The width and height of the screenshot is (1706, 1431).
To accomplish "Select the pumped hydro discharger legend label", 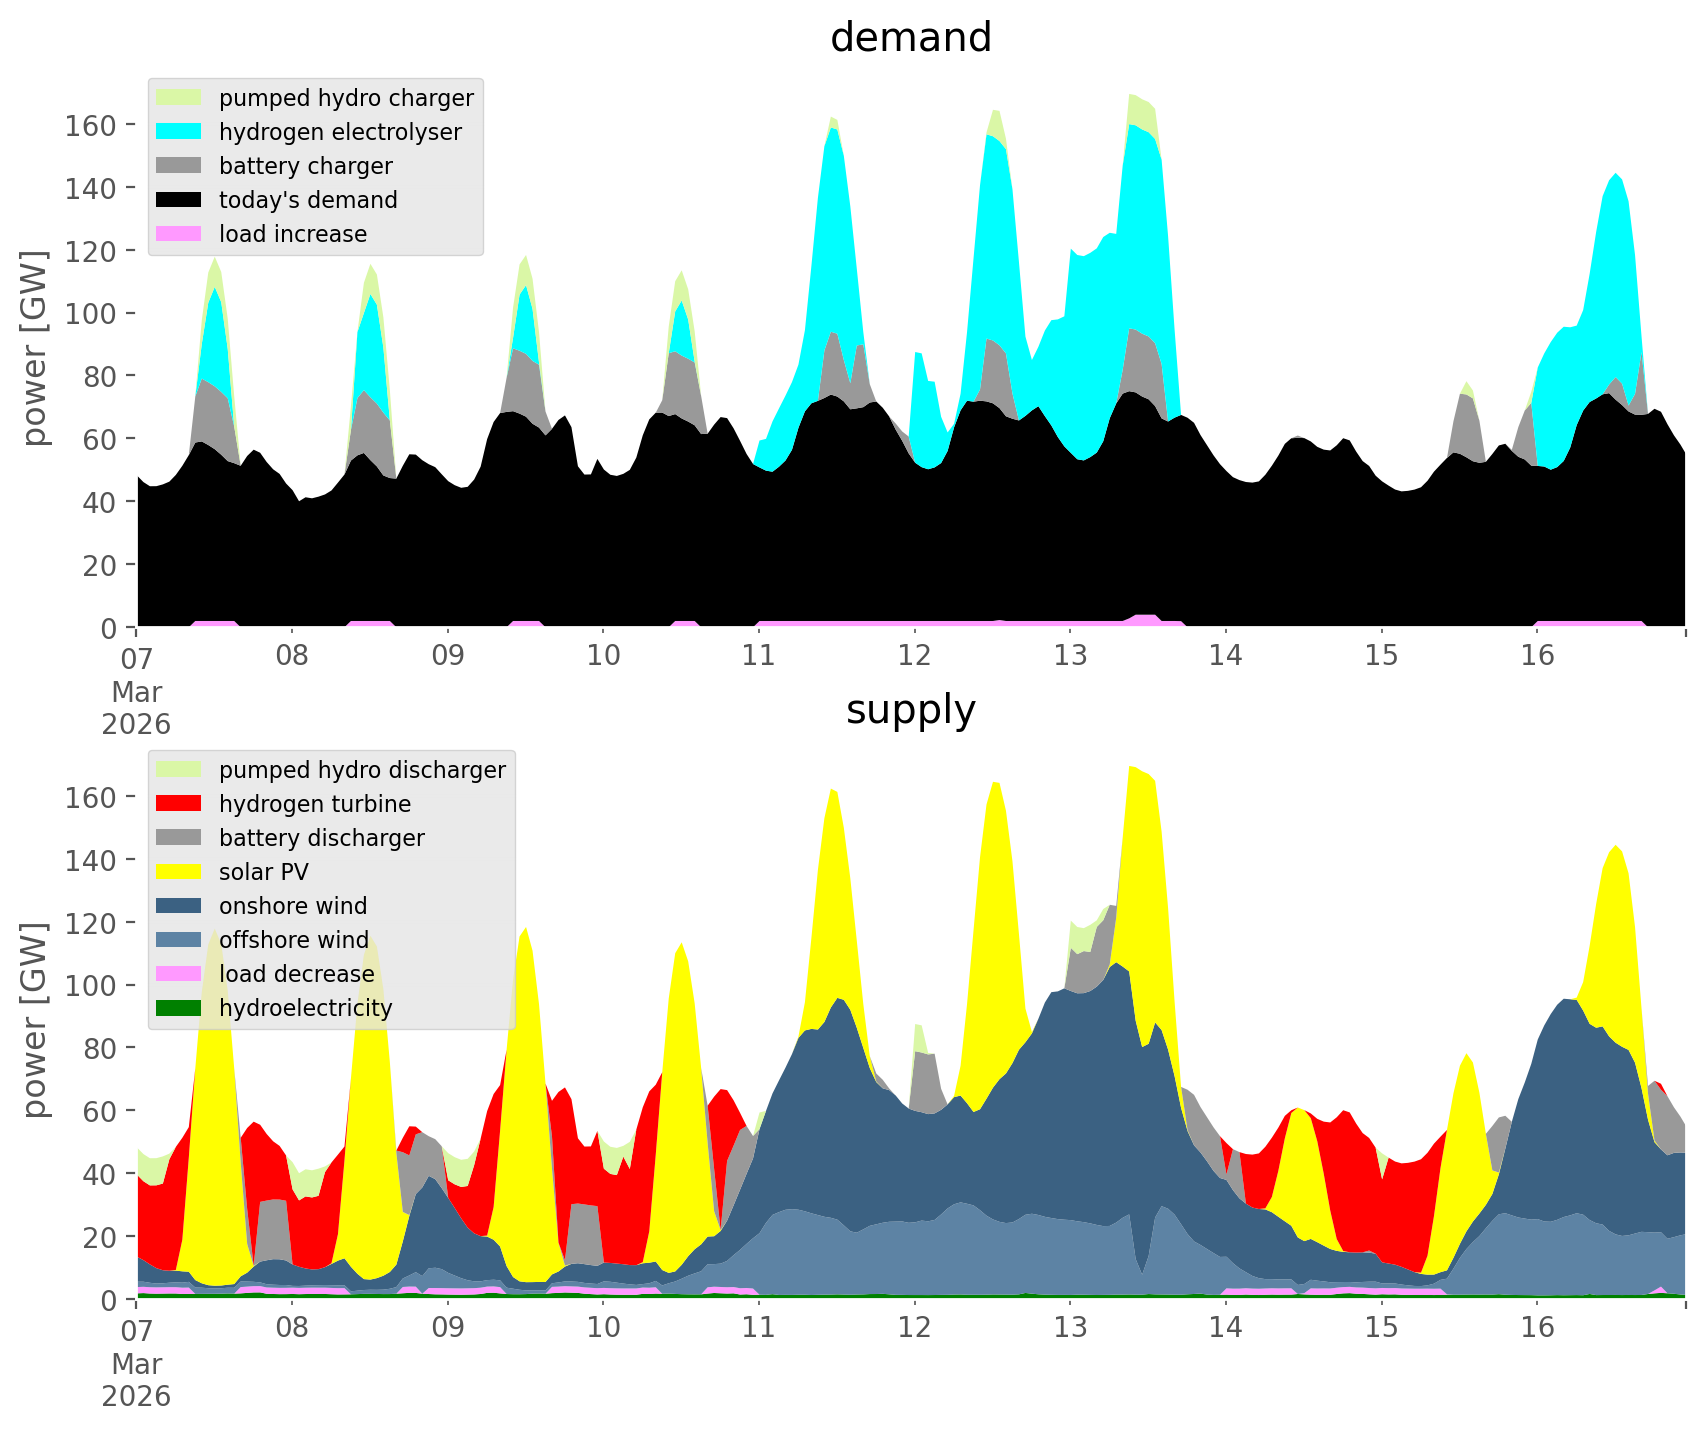I will click(362, 770).
